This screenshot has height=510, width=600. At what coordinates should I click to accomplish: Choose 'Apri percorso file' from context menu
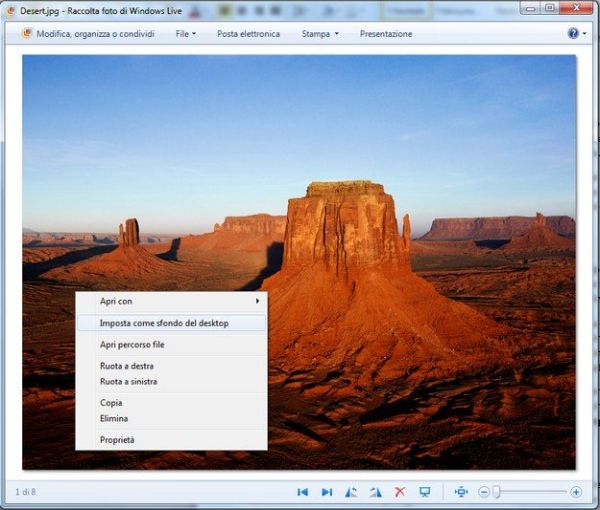pos(132,345)
